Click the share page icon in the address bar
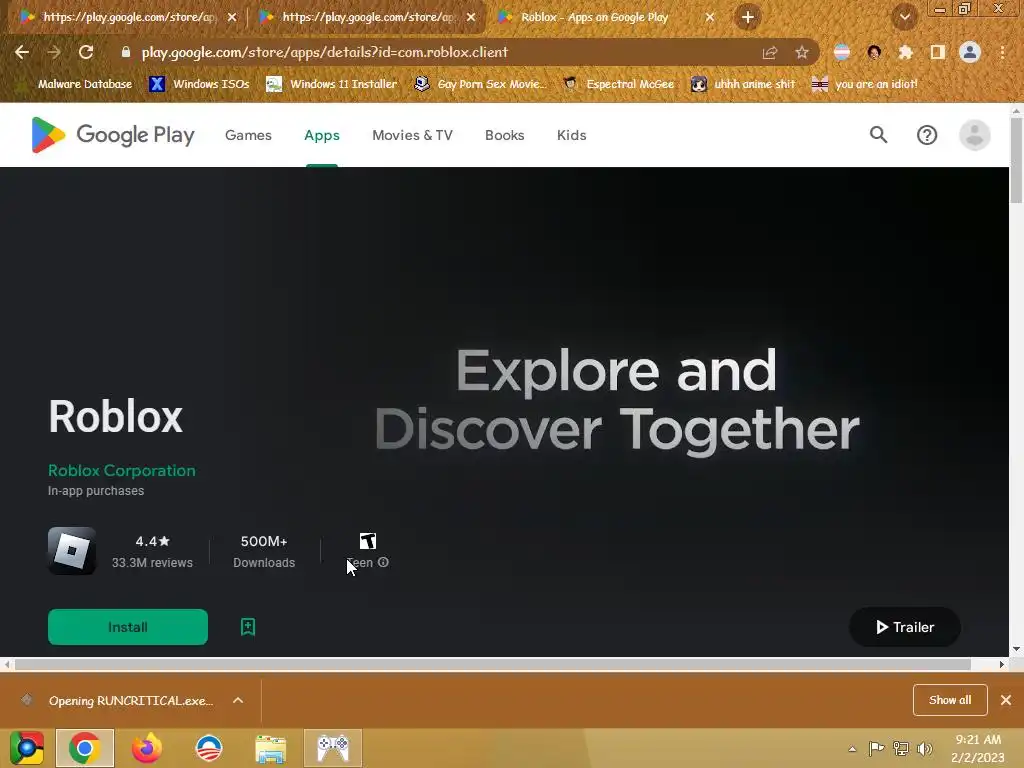This screenshot has height=768, width=1024. point(770,52)
